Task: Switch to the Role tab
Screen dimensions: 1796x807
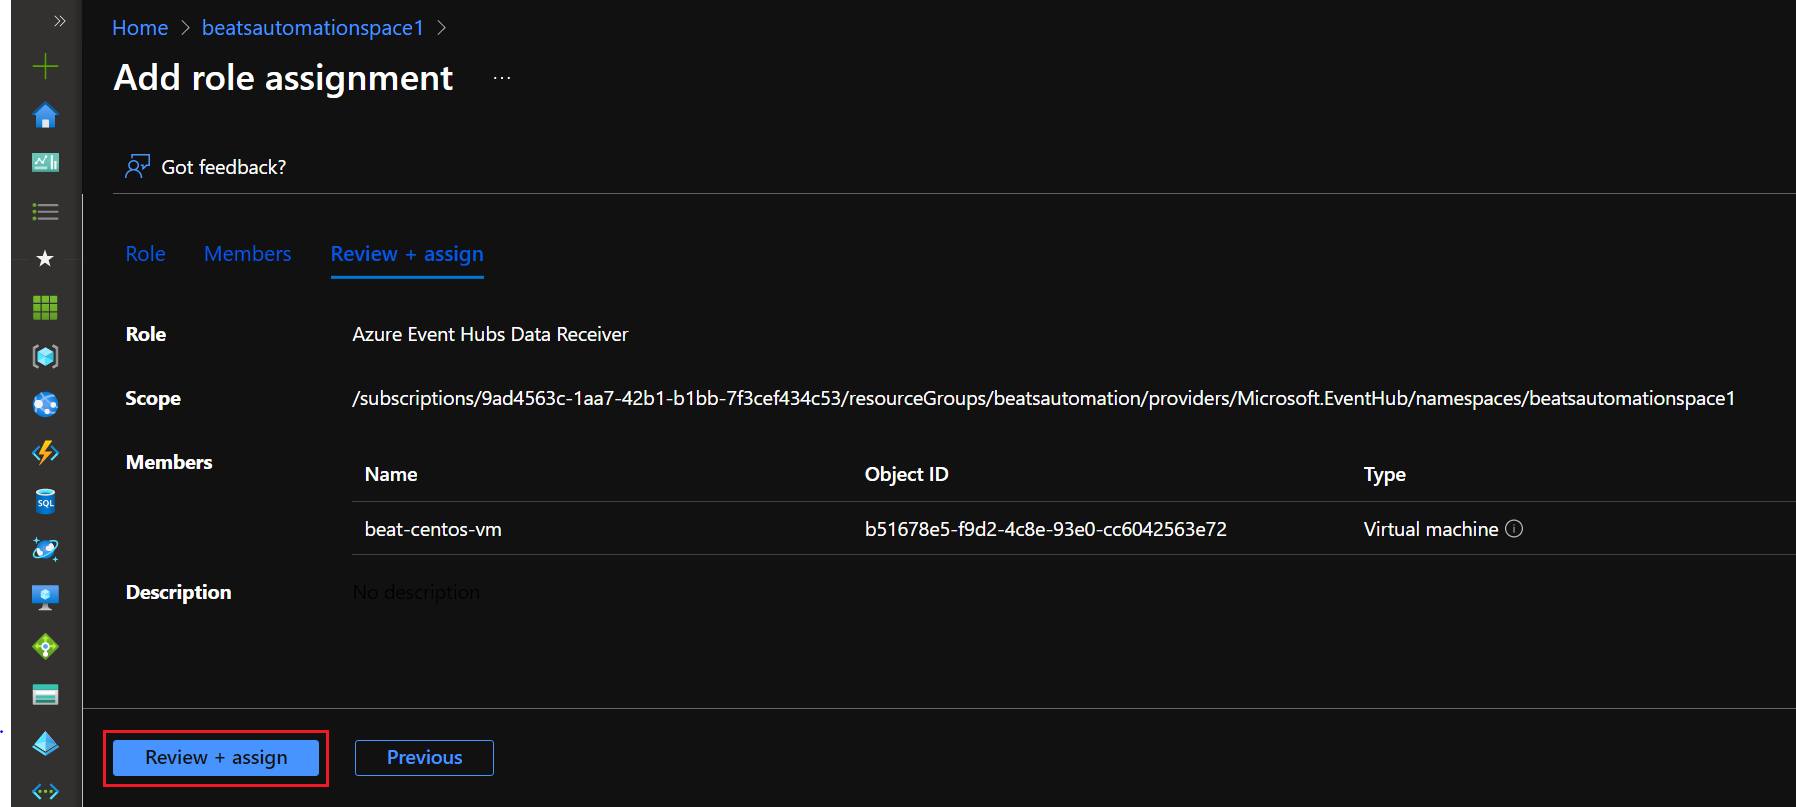Action: 145,254
